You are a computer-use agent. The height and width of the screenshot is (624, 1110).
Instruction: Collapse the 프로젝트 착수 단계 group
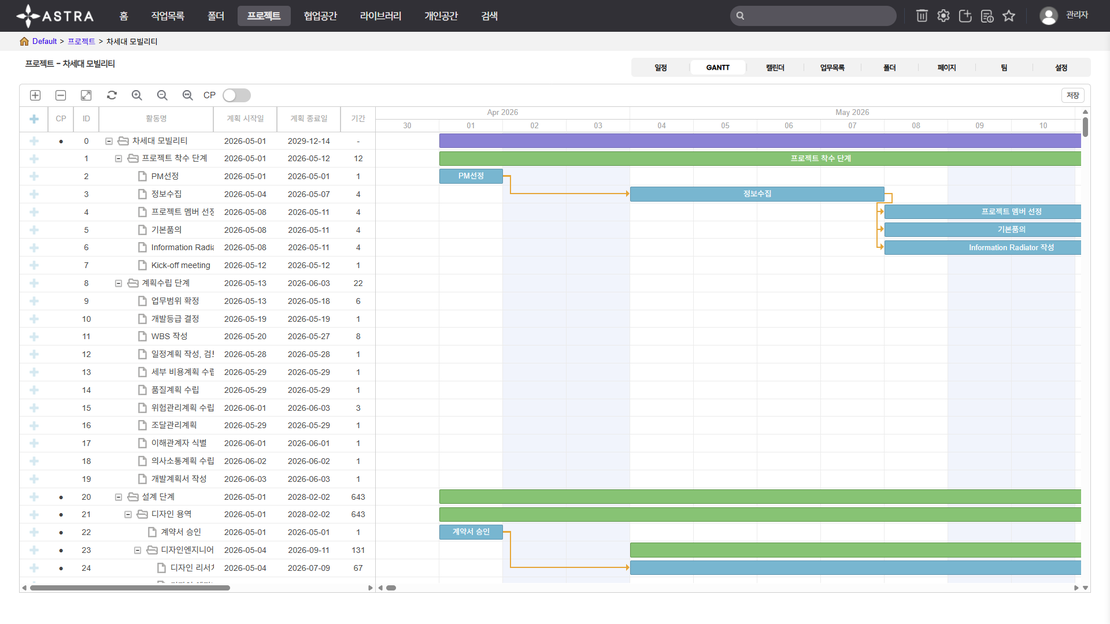pyautogui.click(x=118, y=159)
